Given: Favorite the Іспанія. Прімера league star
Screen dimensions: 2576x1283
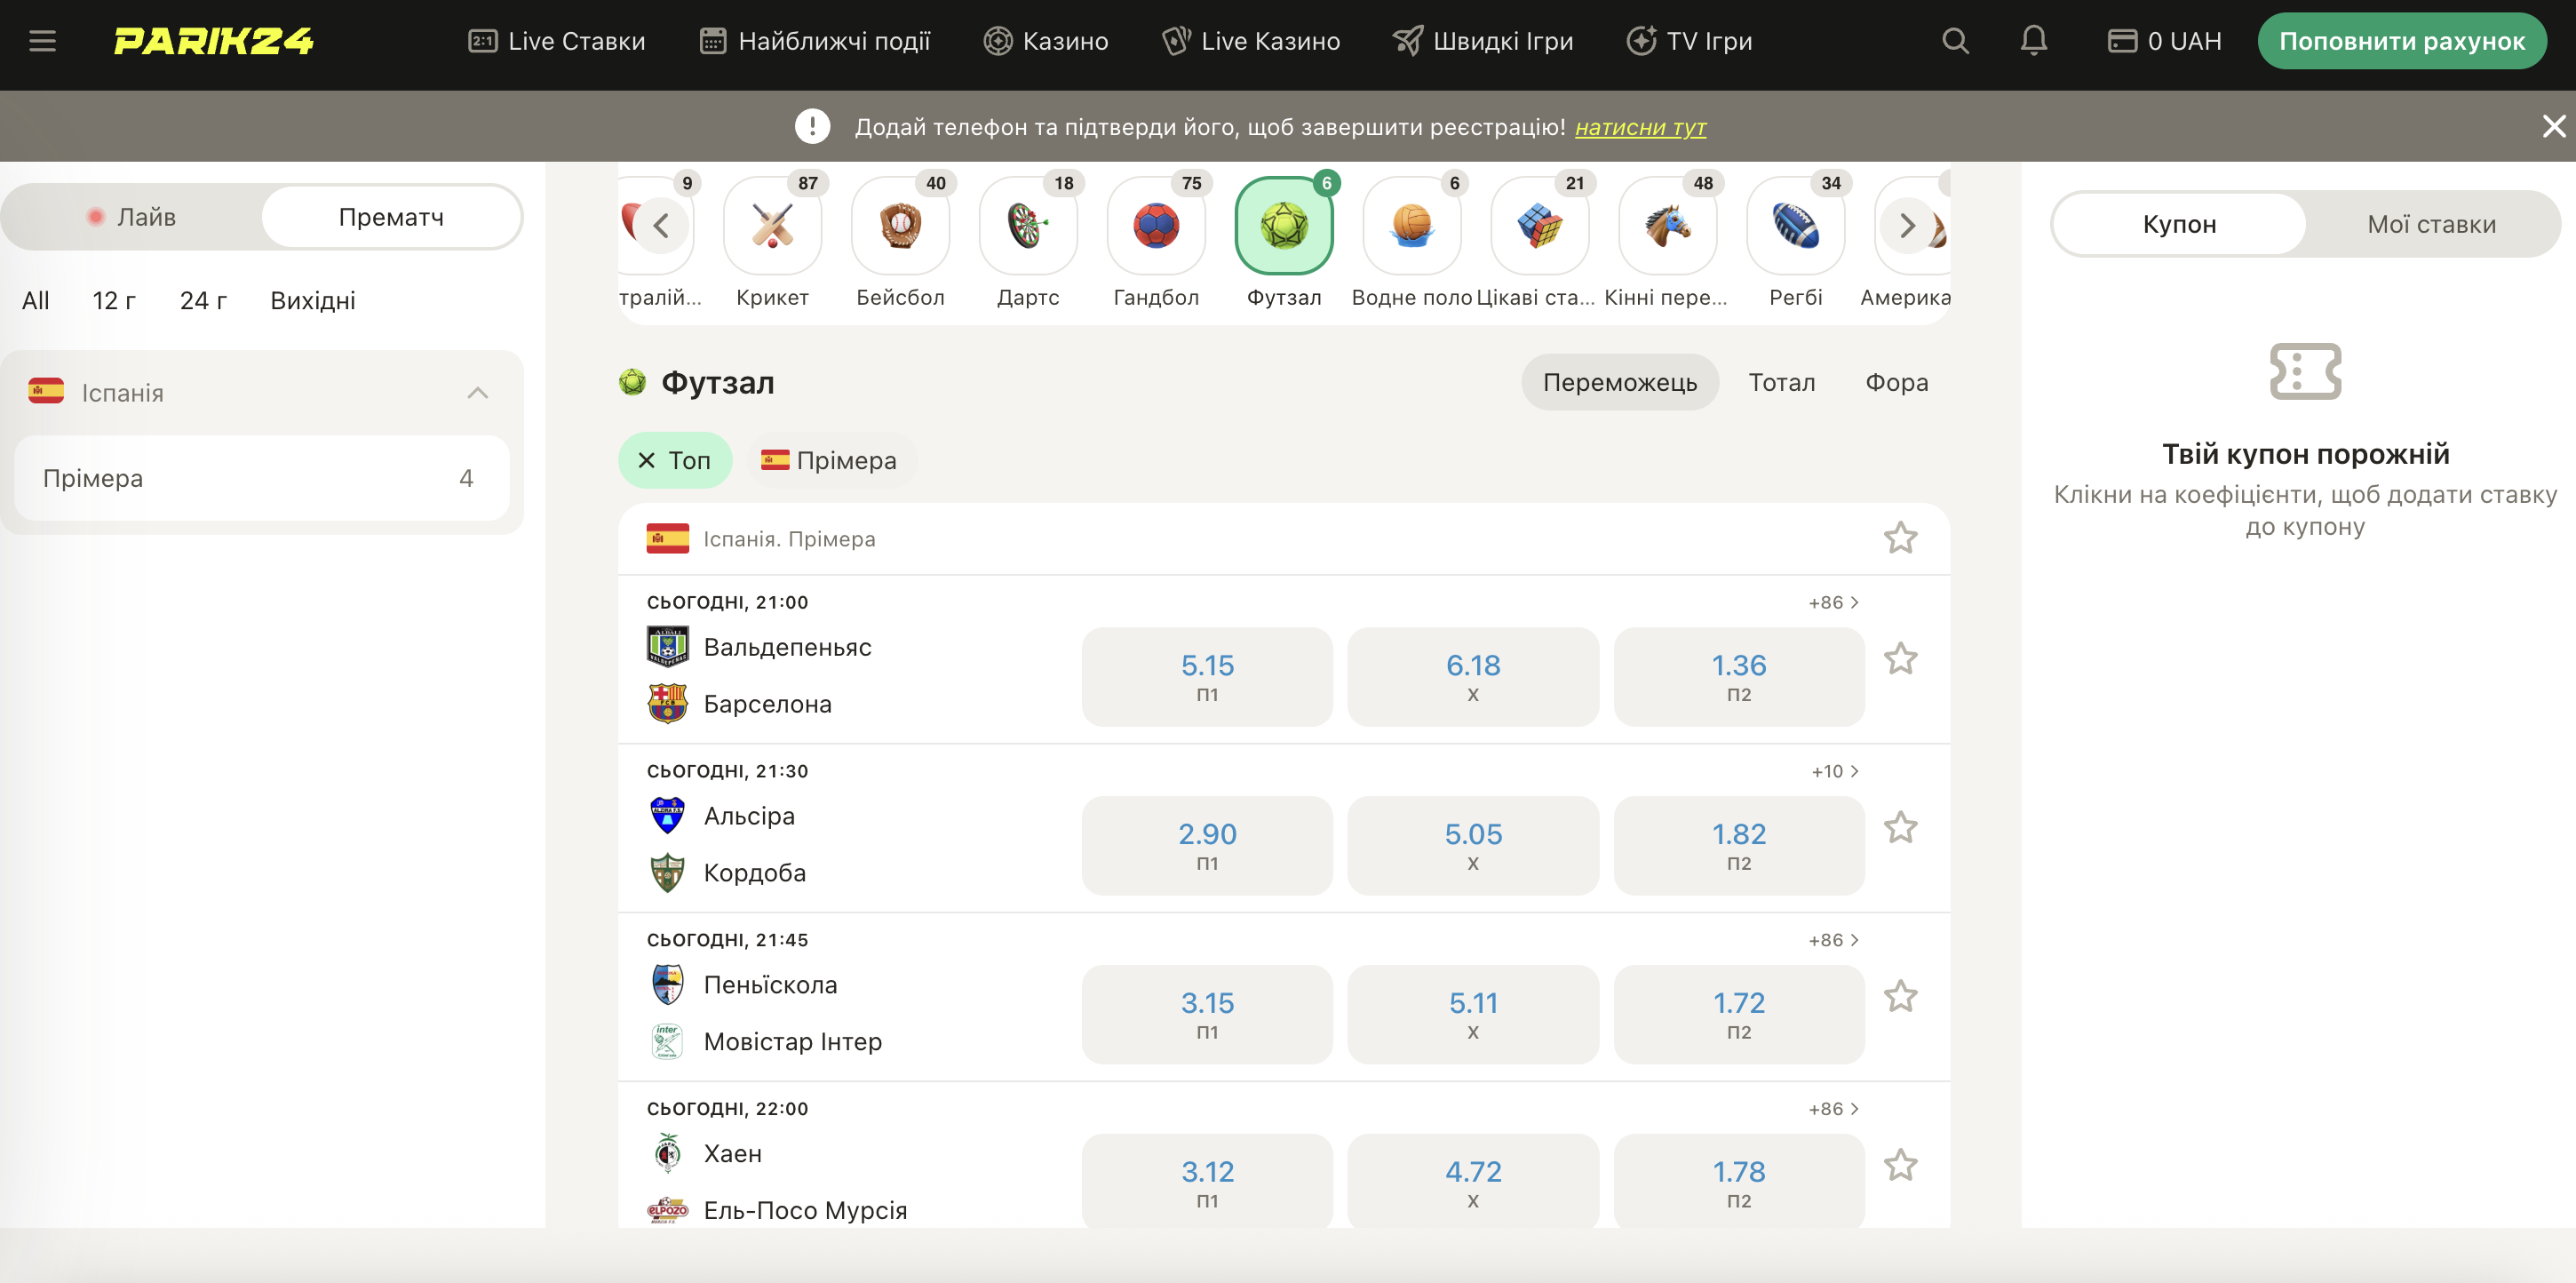Looking at the screenshot, I should point(1900,539).
